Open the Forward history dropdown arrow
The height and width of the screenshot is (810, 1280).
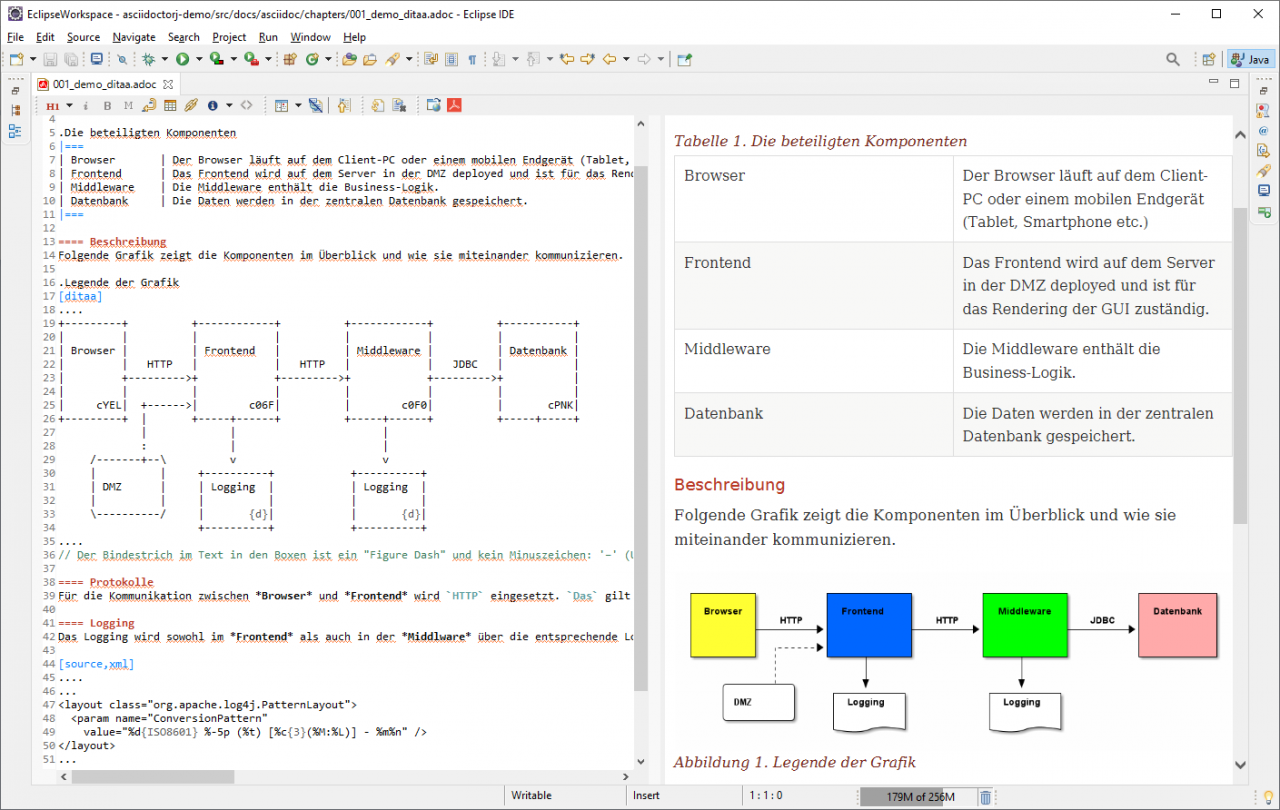coord(661,59)
